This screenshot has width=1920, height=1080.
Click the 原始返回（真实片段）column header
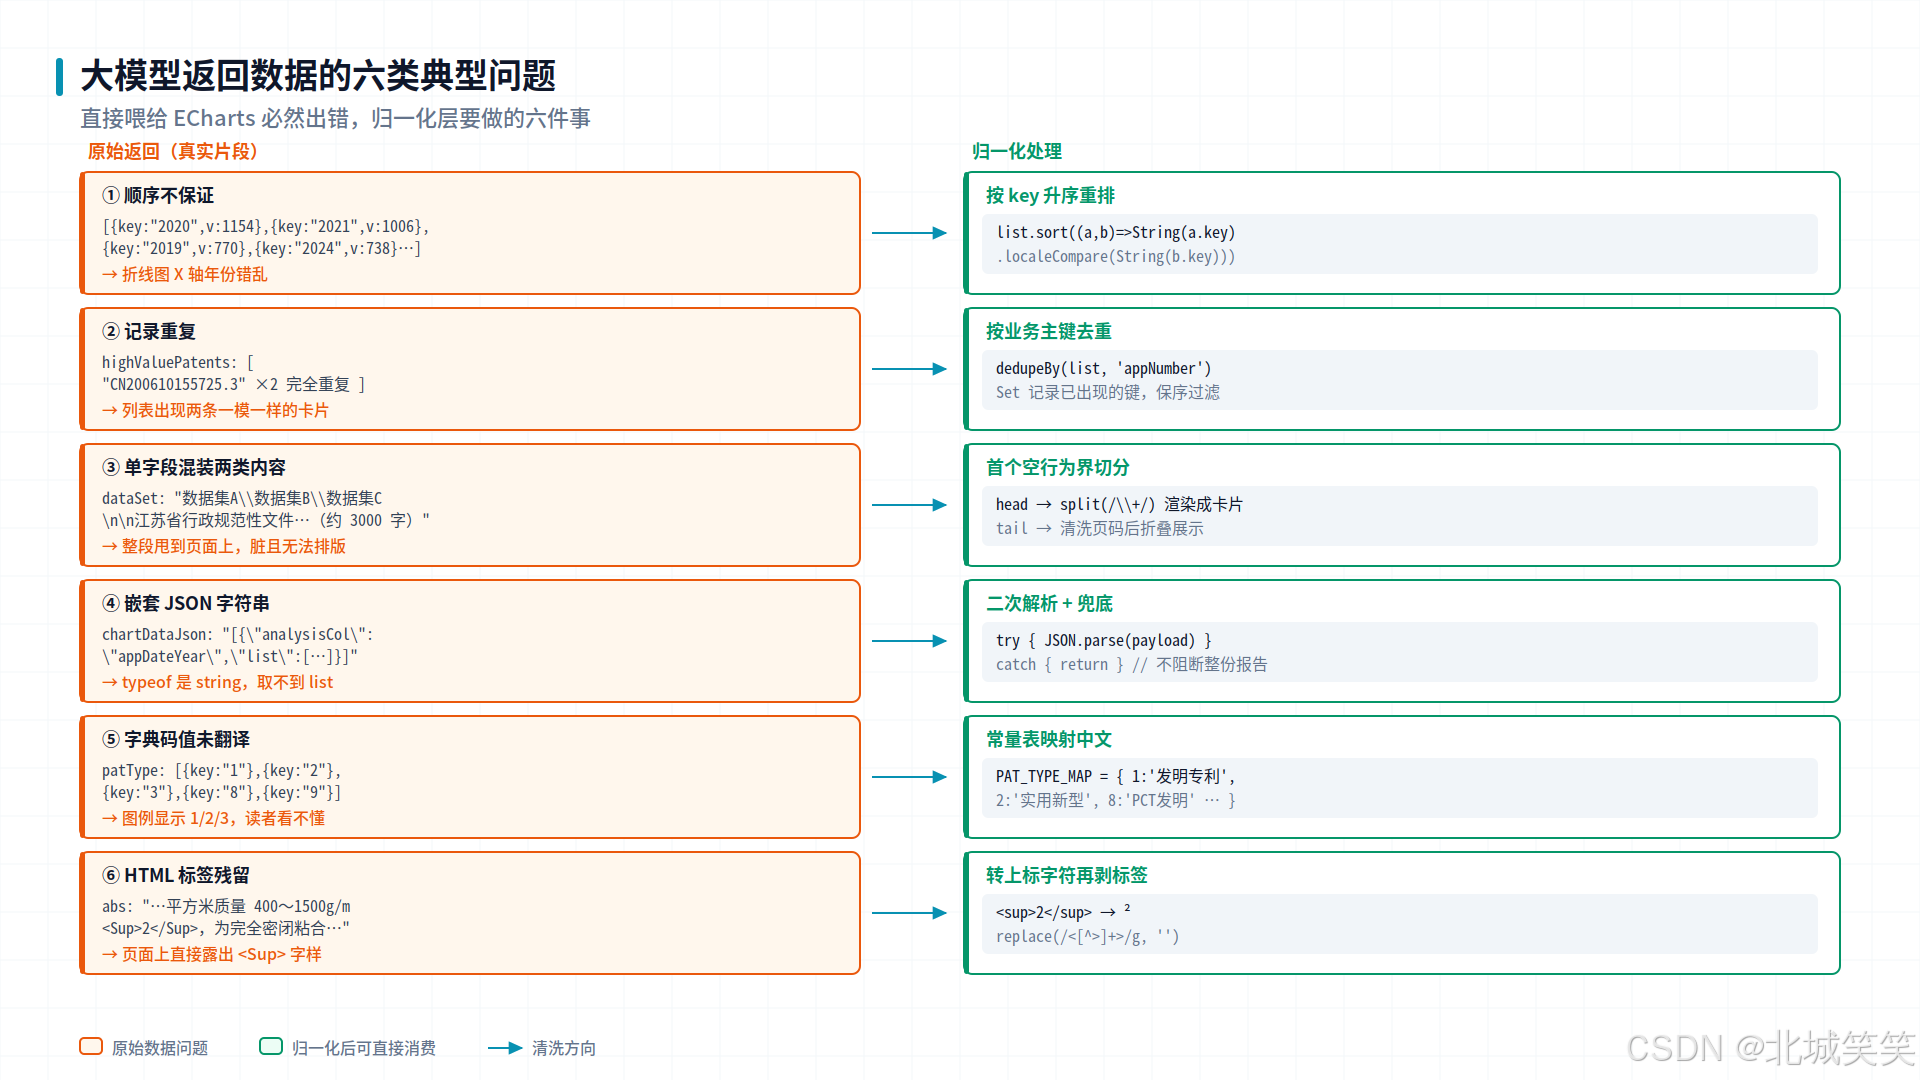(x=173, y=152)
